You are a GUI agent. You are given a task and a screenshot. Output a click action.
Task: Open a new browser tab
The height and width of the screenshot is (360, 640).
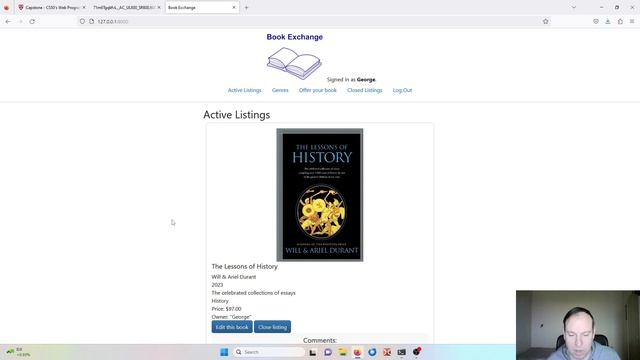(246, 7)
